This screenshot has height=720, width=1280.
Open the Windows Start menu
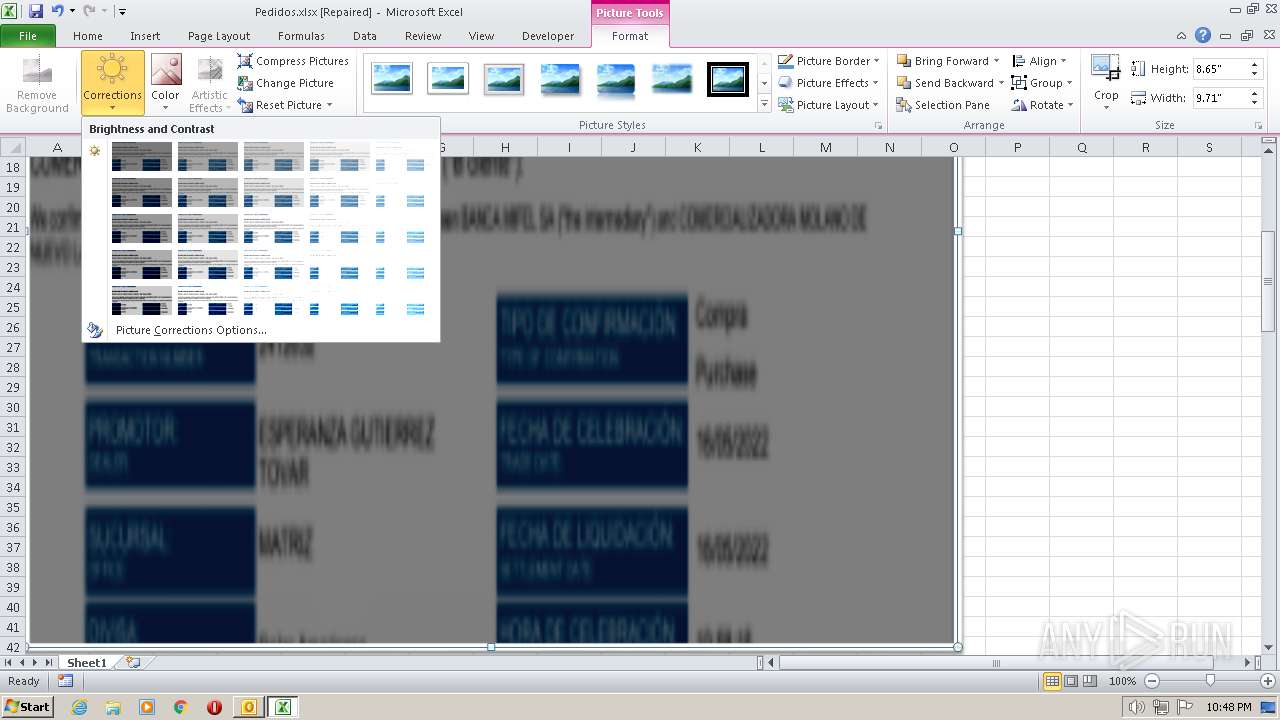pyautogui.click(x=27, y=706)
